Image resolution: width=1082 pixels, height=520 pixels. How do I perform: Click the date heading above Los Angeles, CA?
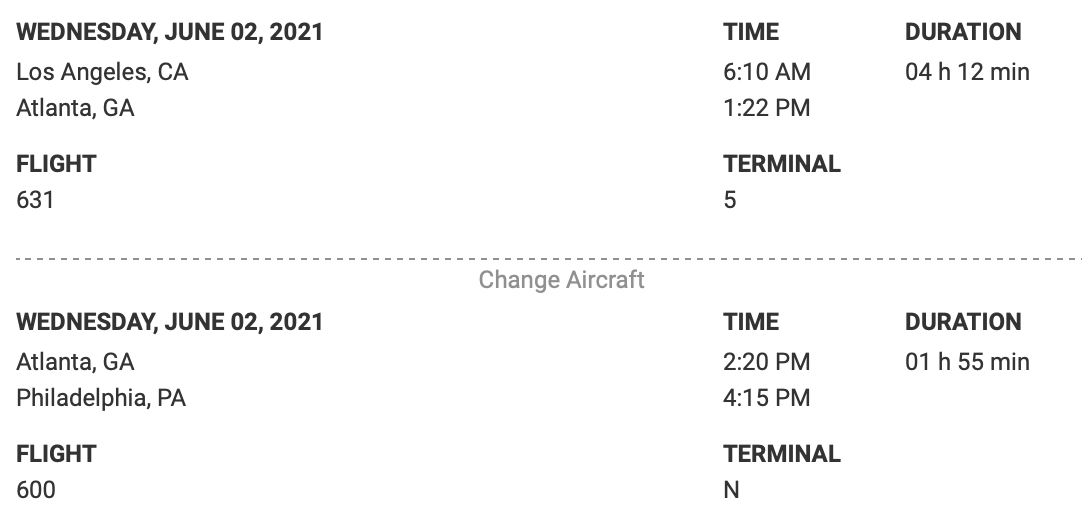[170, 32]
